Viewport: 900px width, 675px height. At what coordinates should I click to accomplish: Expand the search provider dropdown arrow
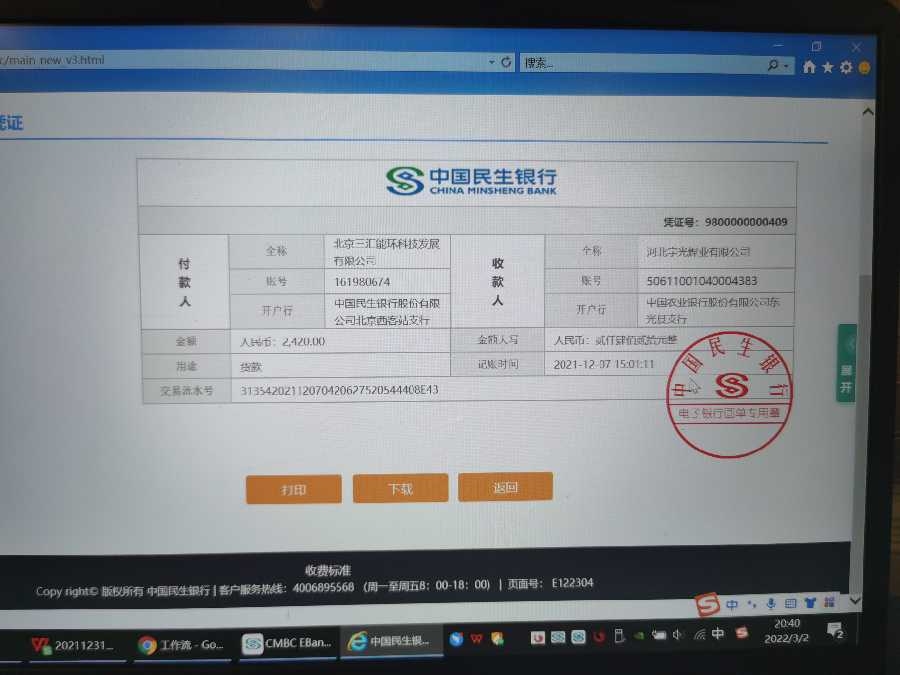pyautogui.click(x=788, y=66)
